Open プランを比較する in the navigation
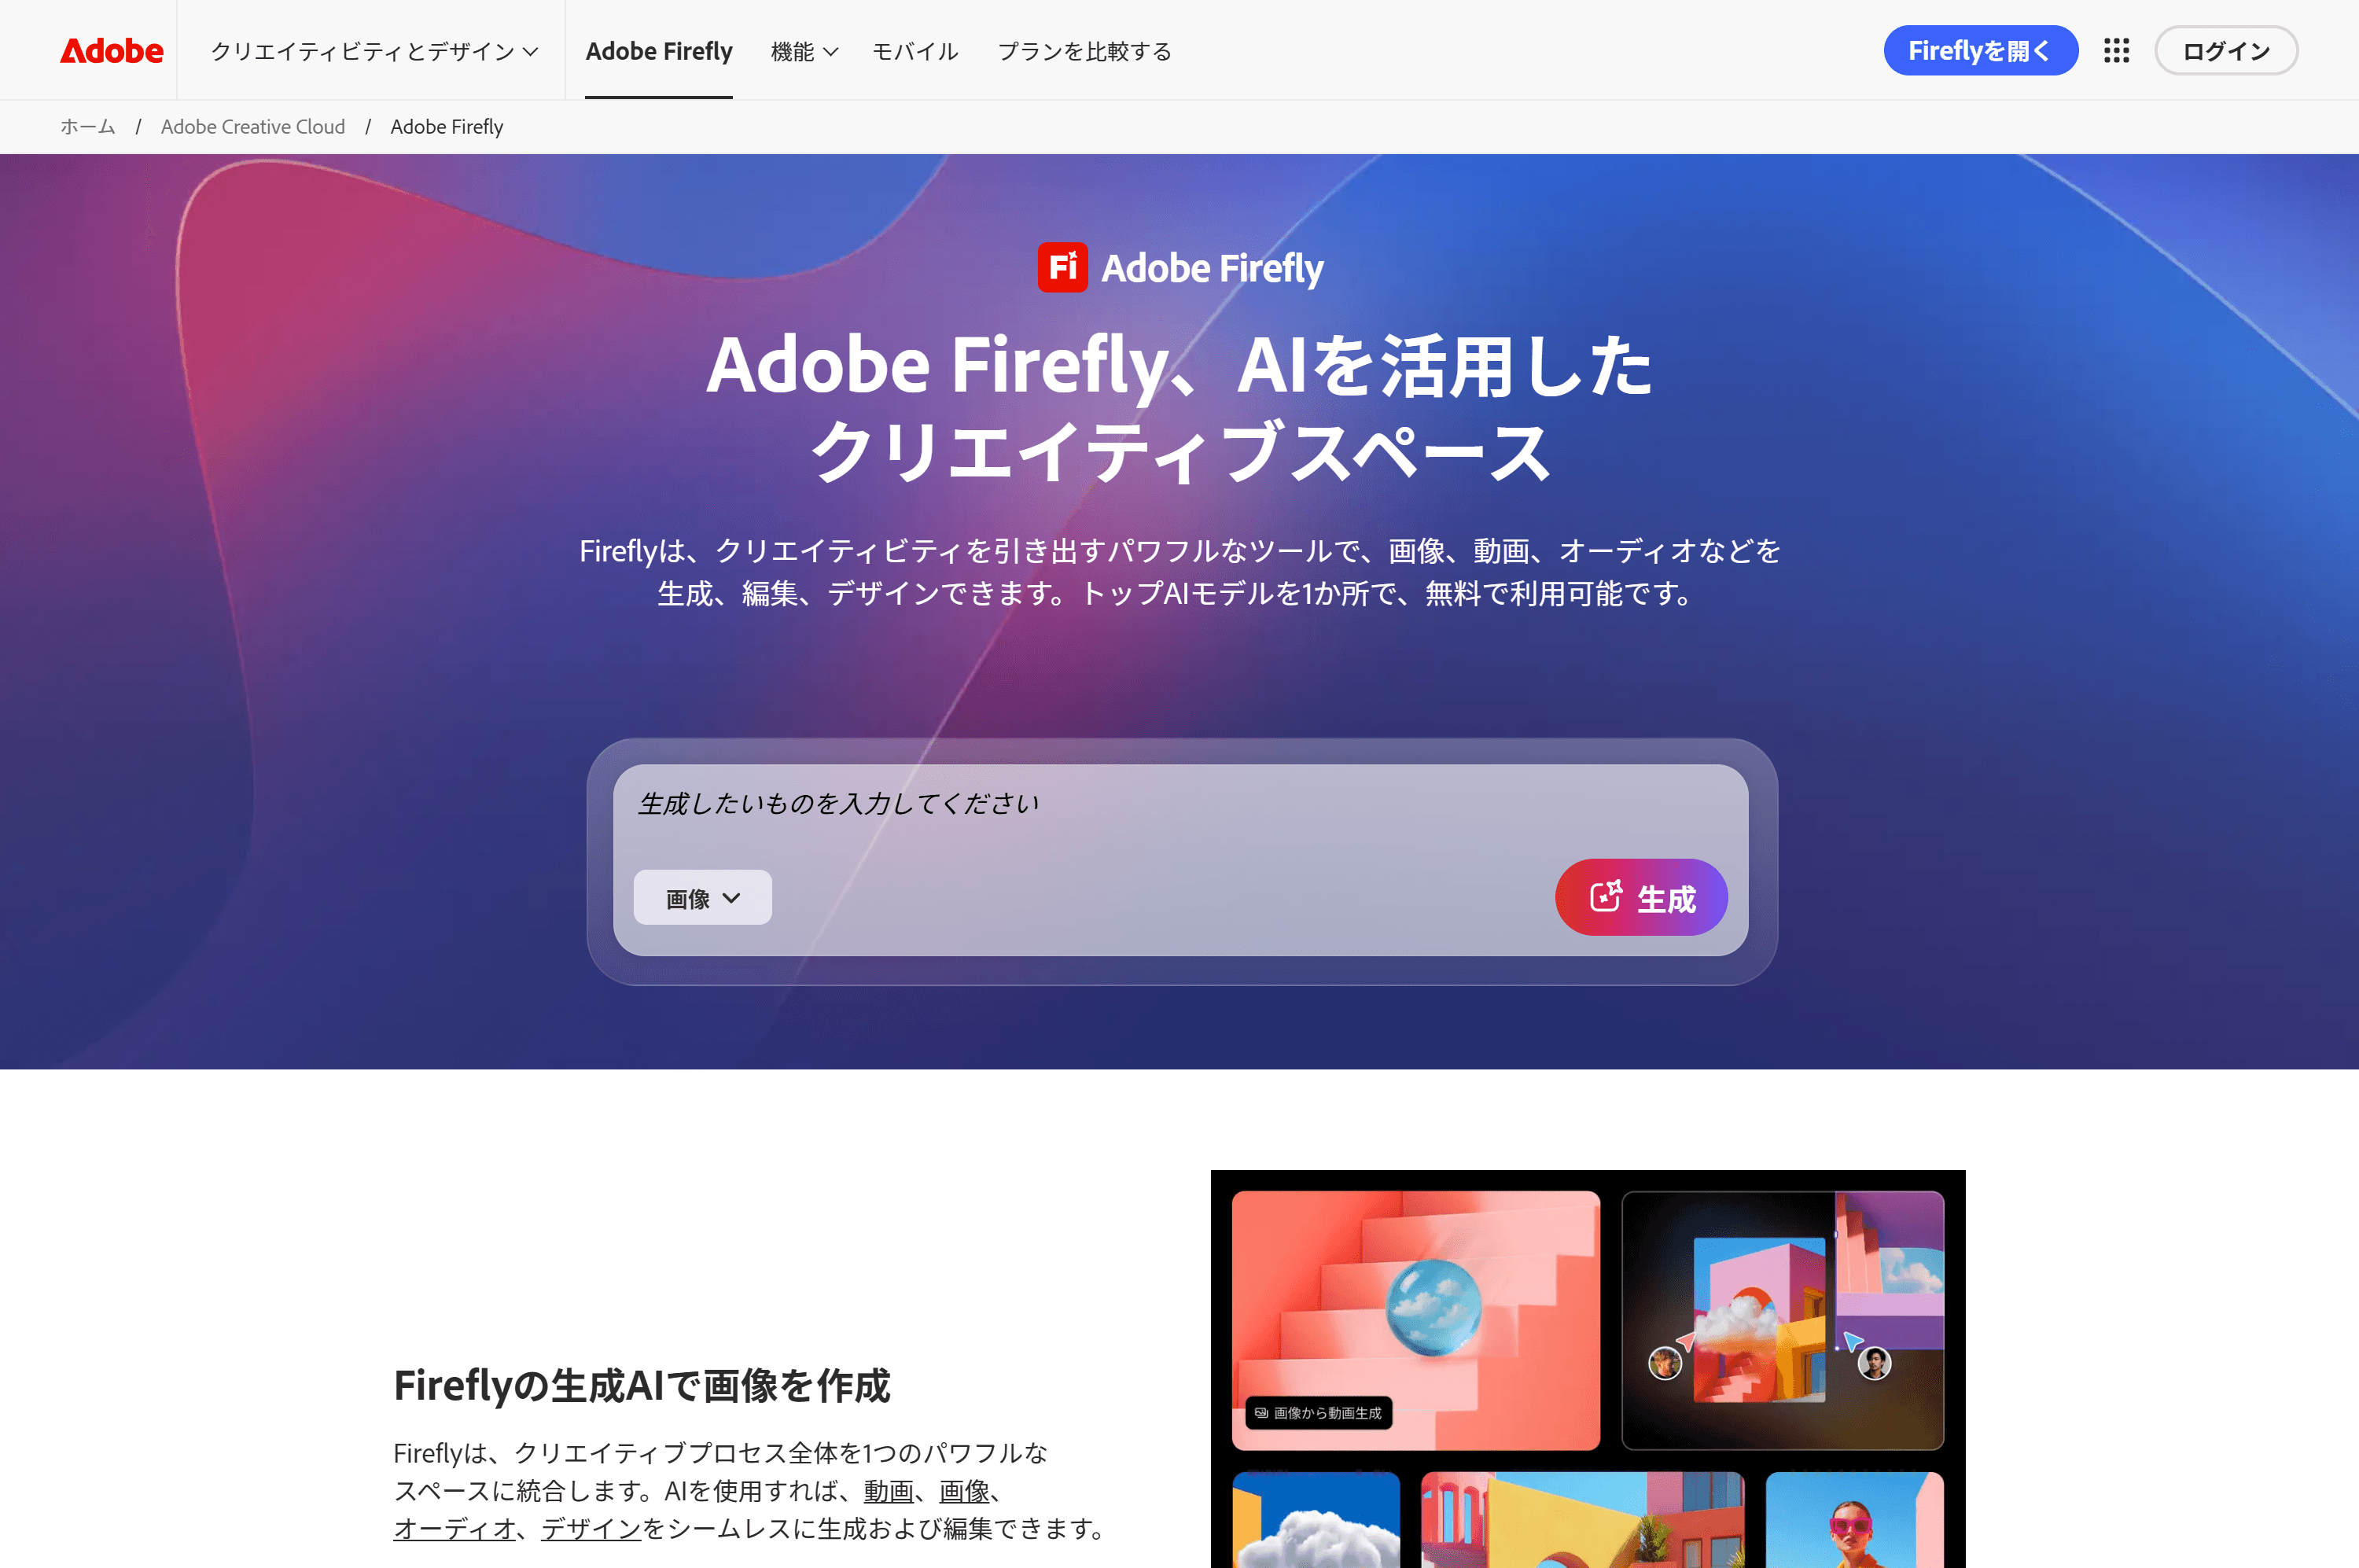 (1084, 51)
